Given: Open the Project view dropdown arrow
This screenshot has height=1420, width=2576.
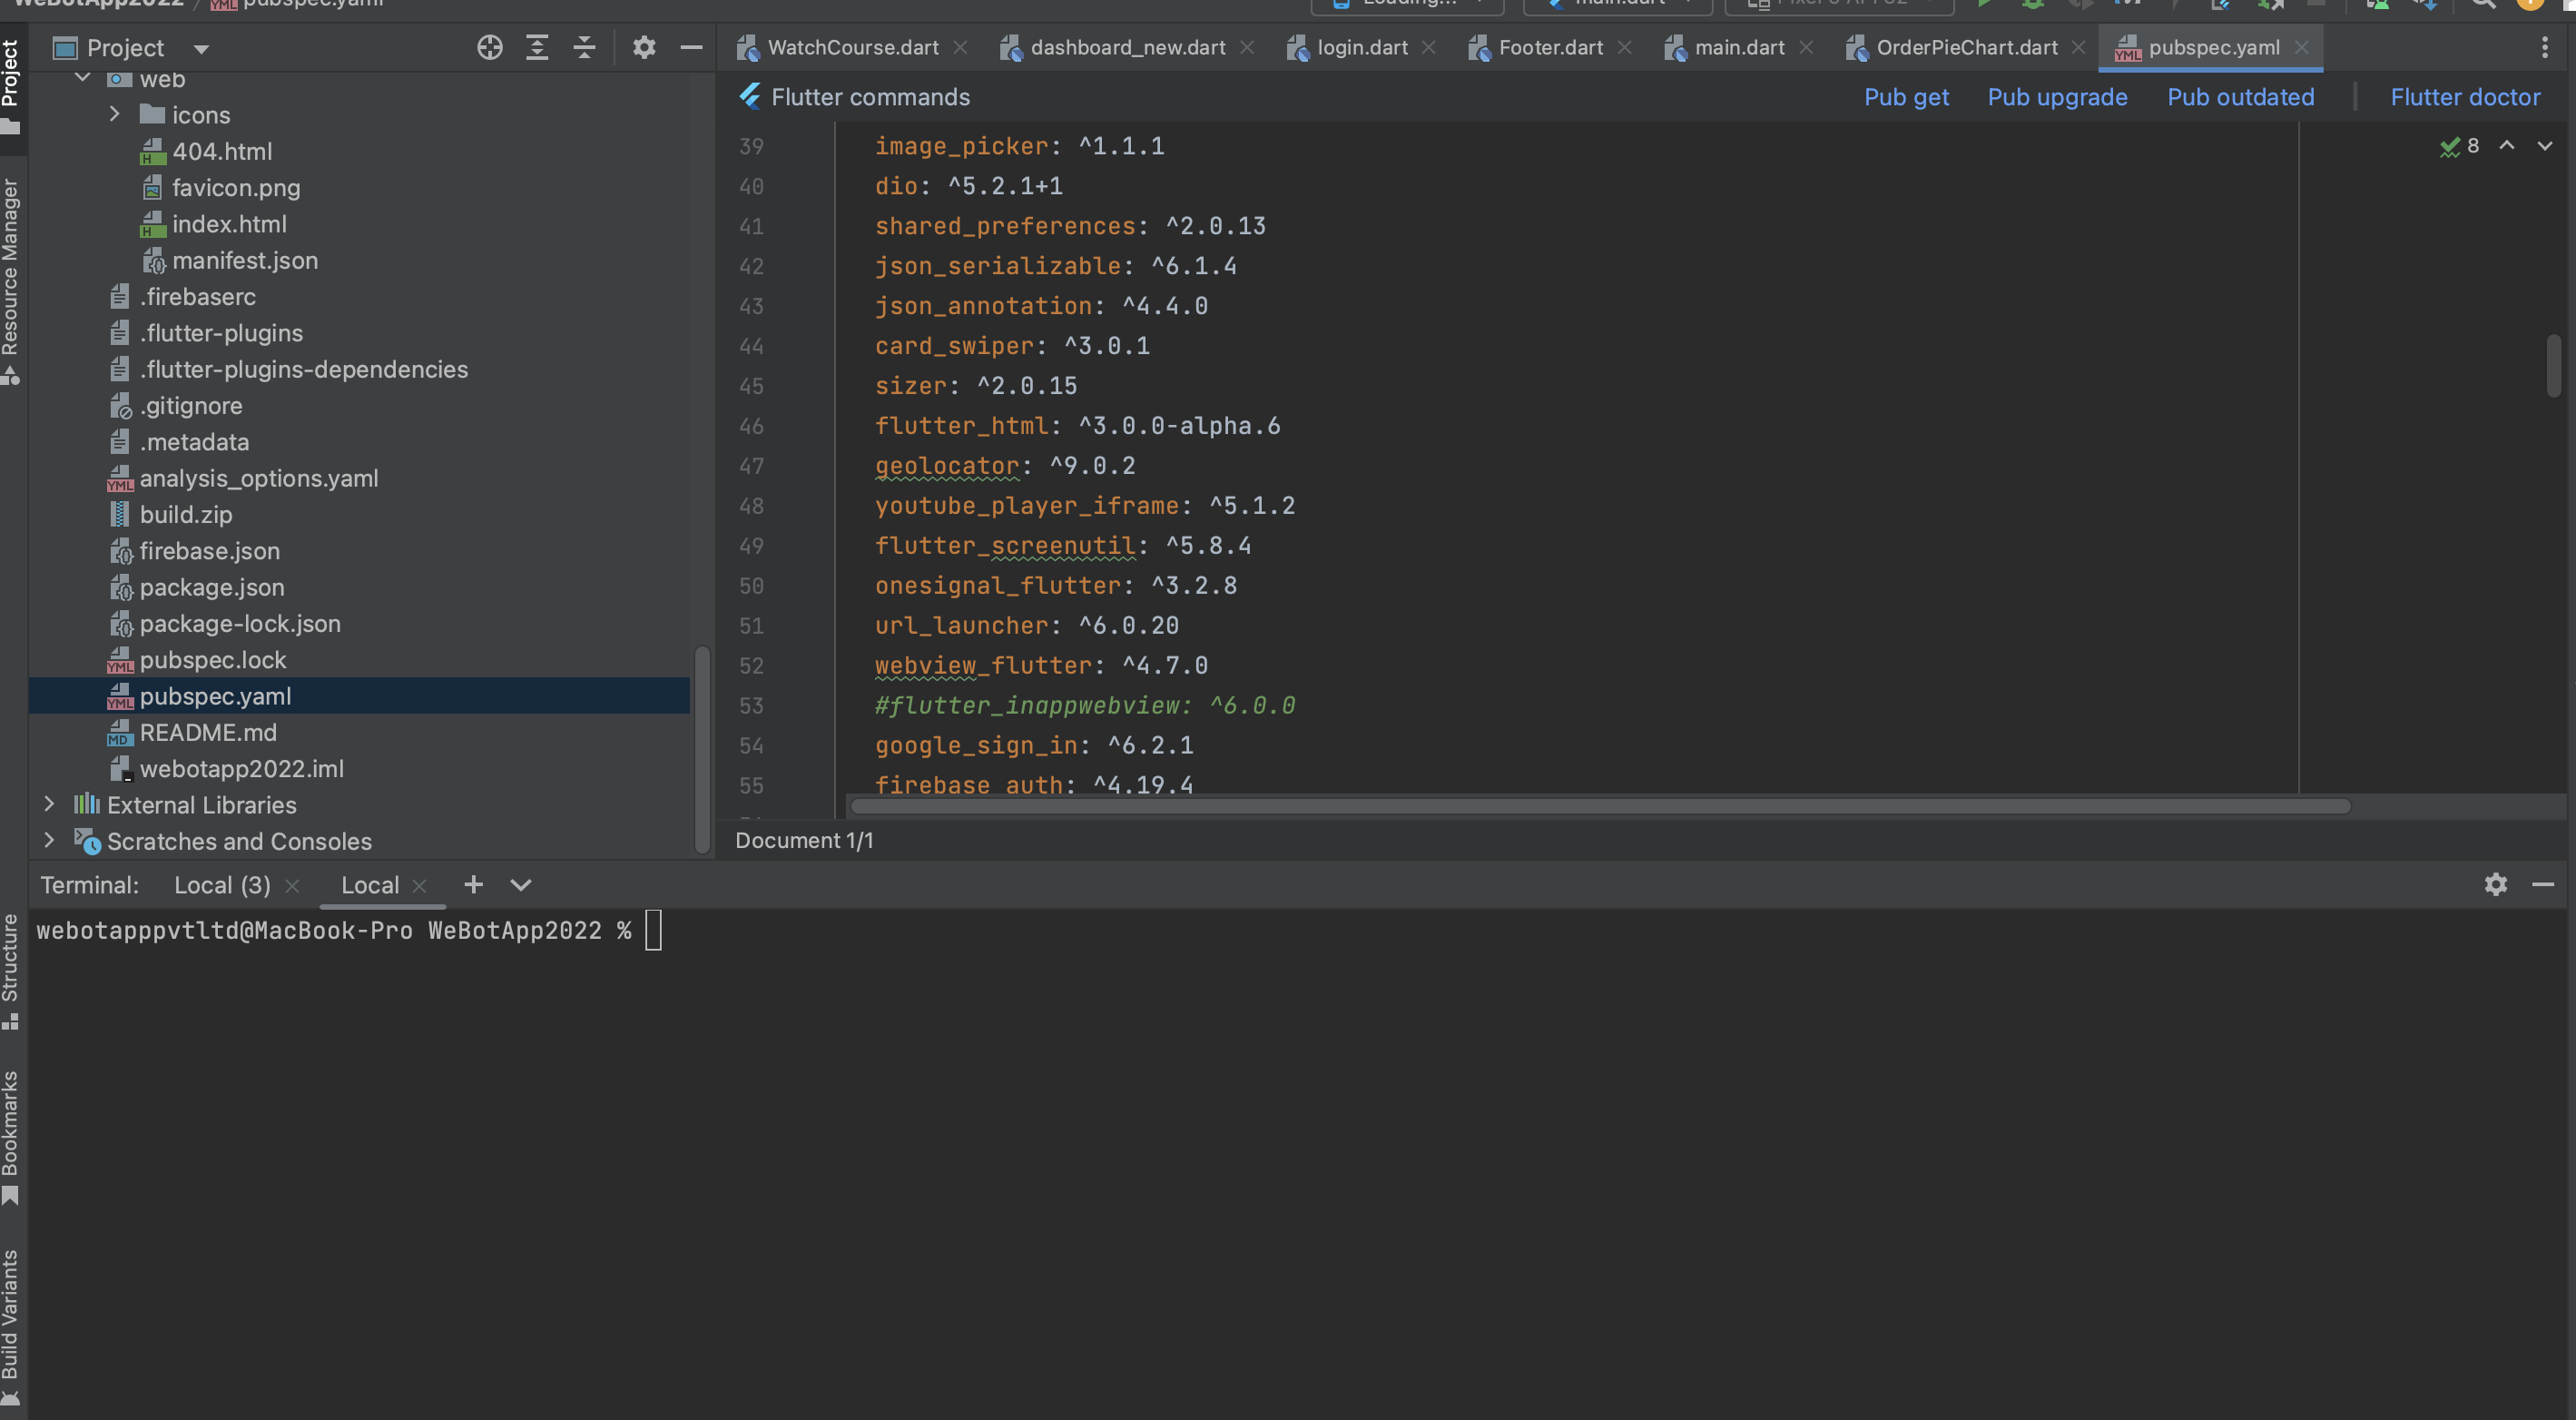Looking at the screenshot, I should pos(201,48).
